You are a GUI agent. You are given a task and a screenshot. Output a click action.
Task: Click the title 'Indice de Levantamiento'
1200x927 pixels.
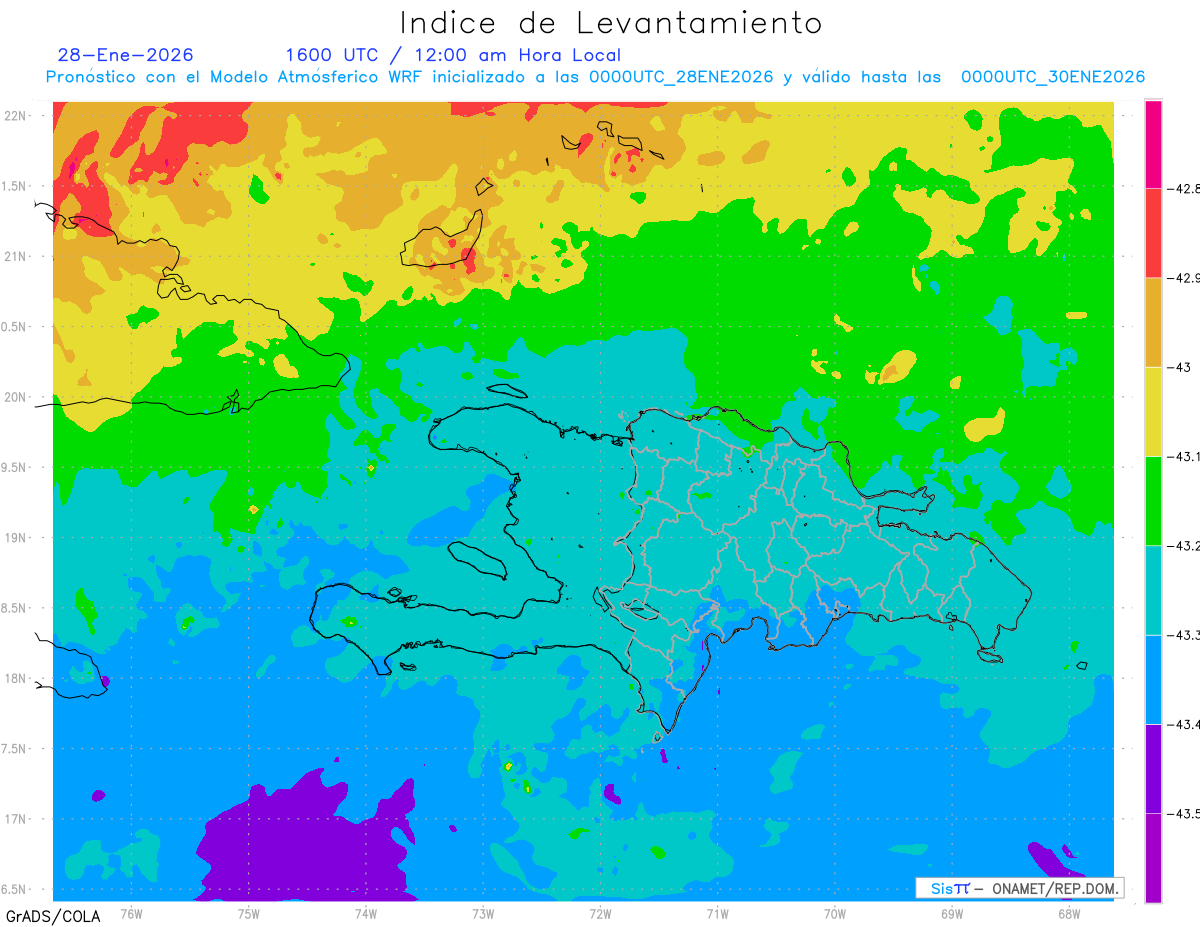(611, 23)
